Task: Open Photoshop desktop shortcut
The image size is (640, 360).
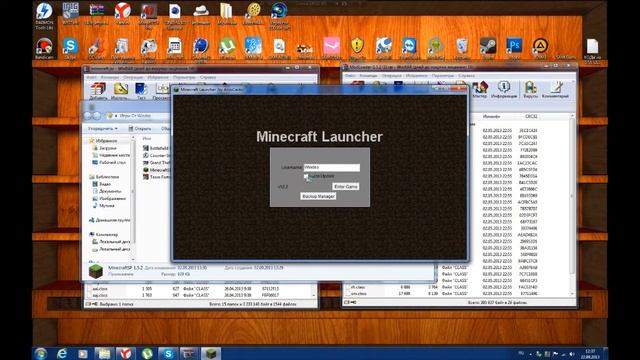Action: point(514,49)
